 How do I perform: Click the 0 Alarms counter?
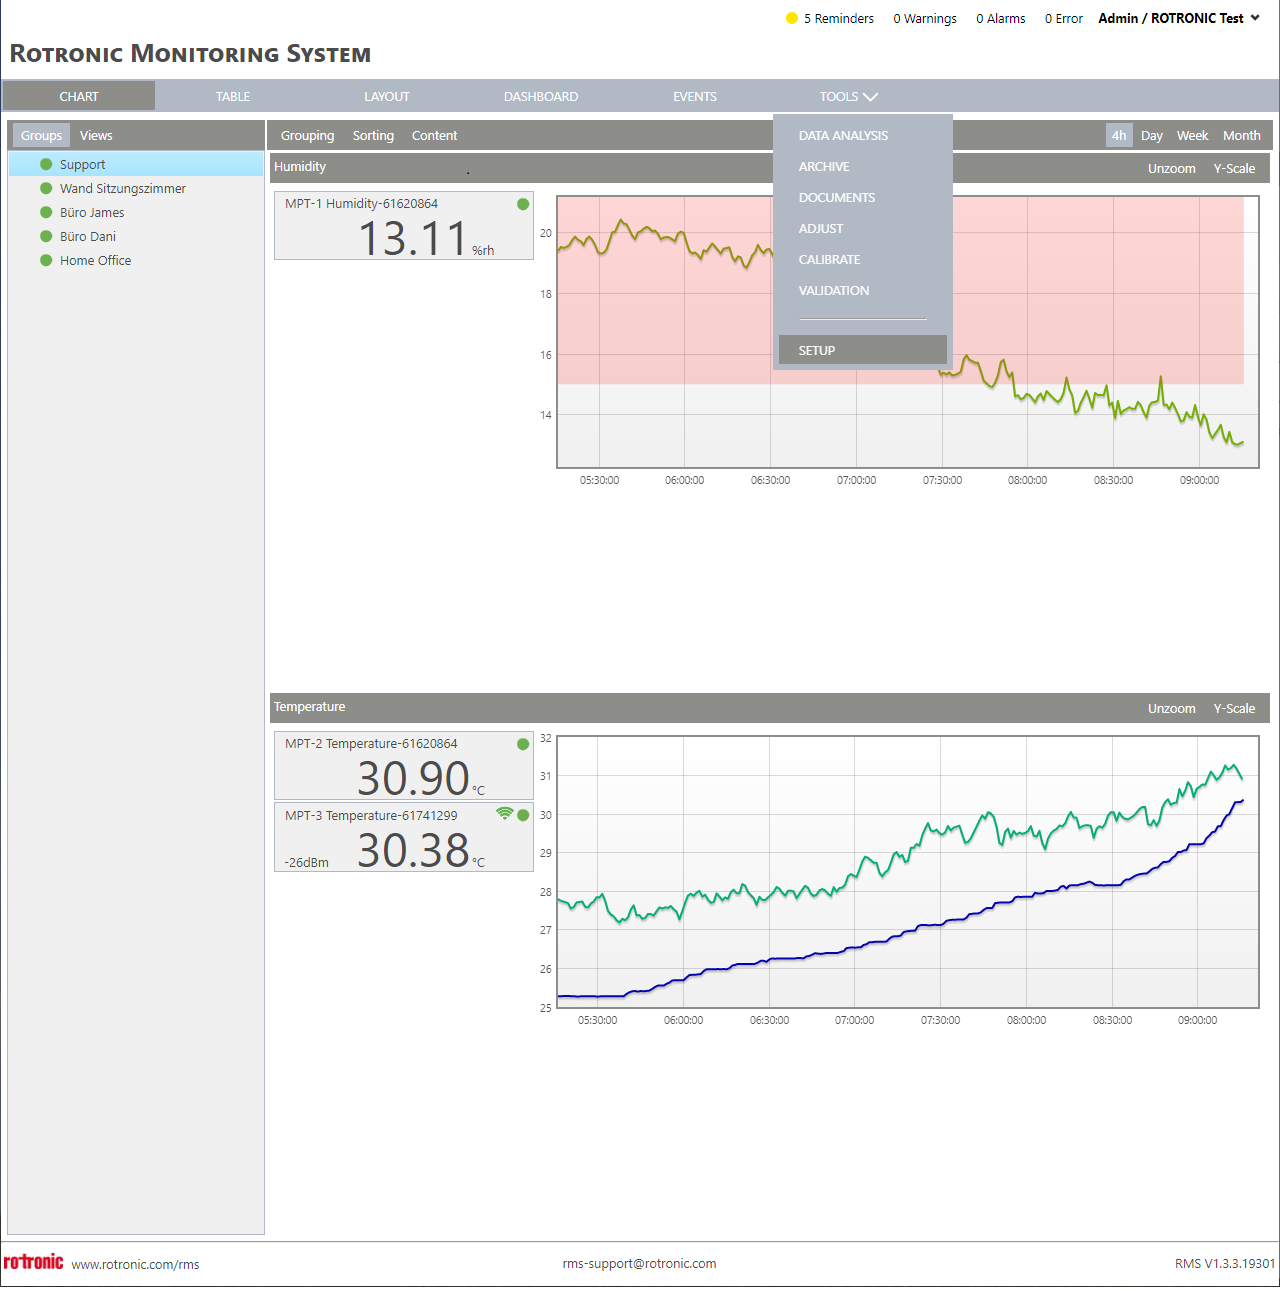pyautogui.click(x=1001, y=18)
